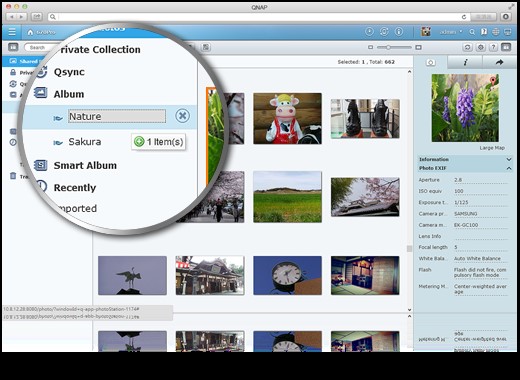
Task: Click the photo grid scrollbar handle
Action: [x=409, y=249]
